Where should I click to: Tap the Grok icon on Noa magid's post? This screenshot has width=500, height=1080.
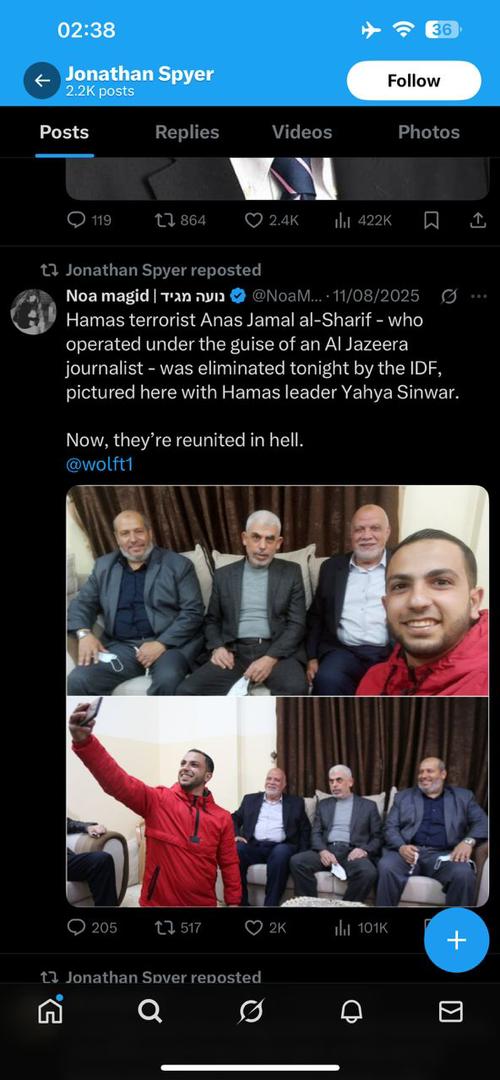(x=448, y=296)
